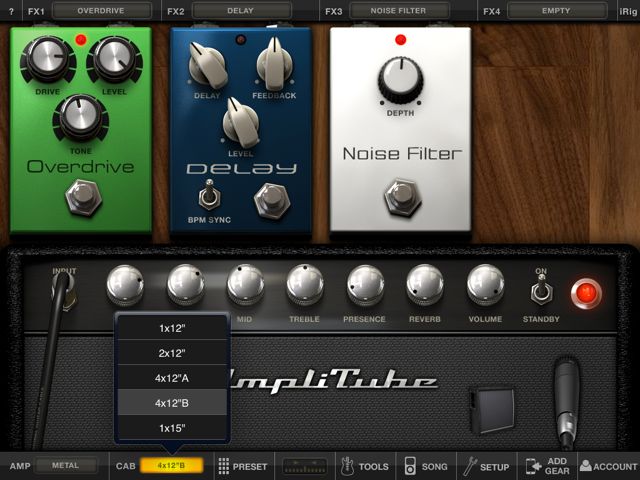Flip the BPM Sync toggle switch
The height and width of the screenshot is (480, 640).
(209, 196)
